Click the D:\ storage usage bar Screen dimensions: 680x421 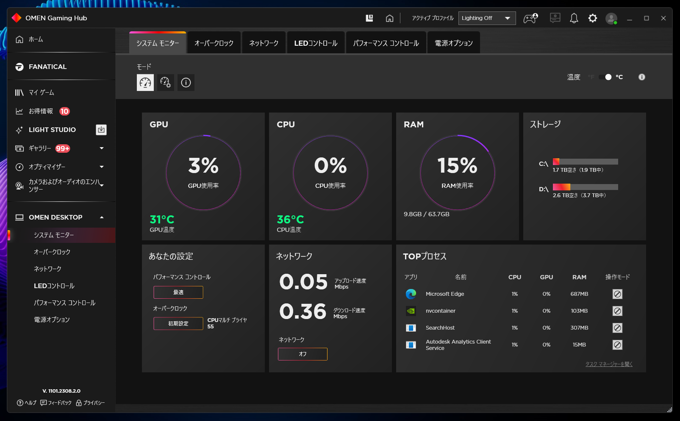coord(585,187)
